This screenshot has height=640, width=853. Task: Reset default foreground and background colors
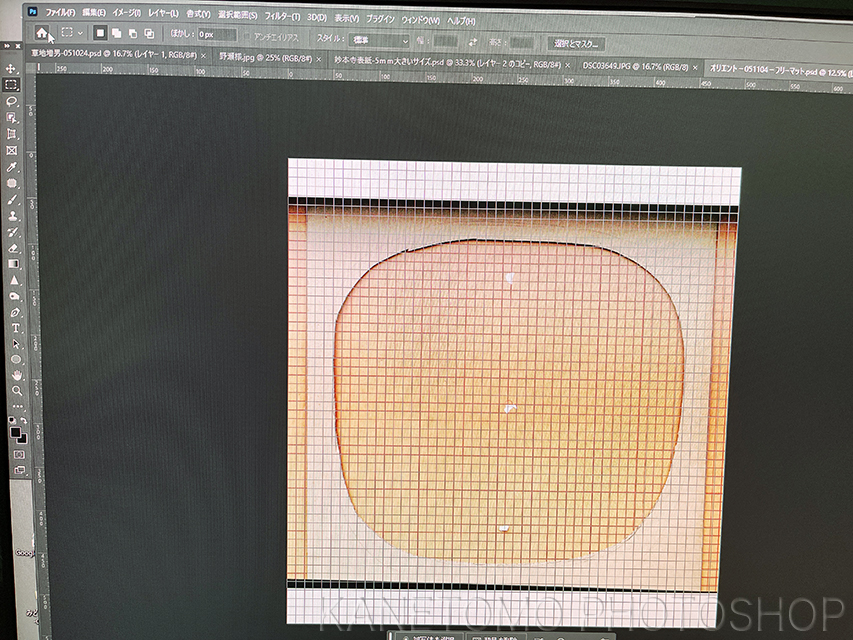pos(12,421)
